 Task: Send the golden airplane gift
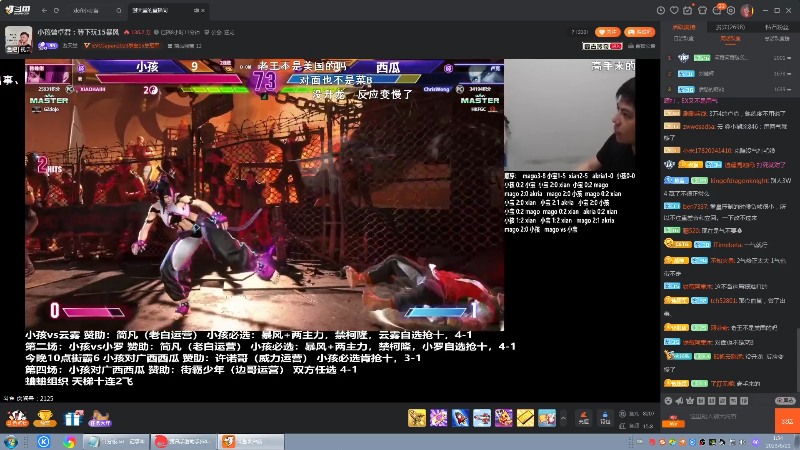417,418
